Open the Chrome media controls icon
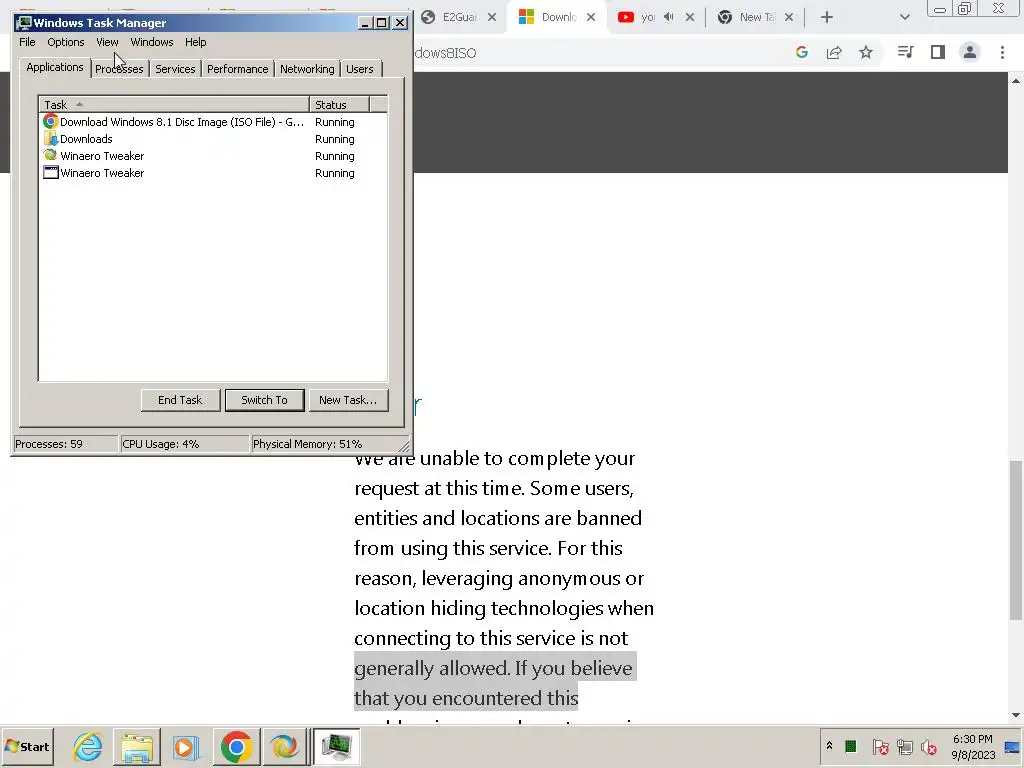 pos(905,52)
